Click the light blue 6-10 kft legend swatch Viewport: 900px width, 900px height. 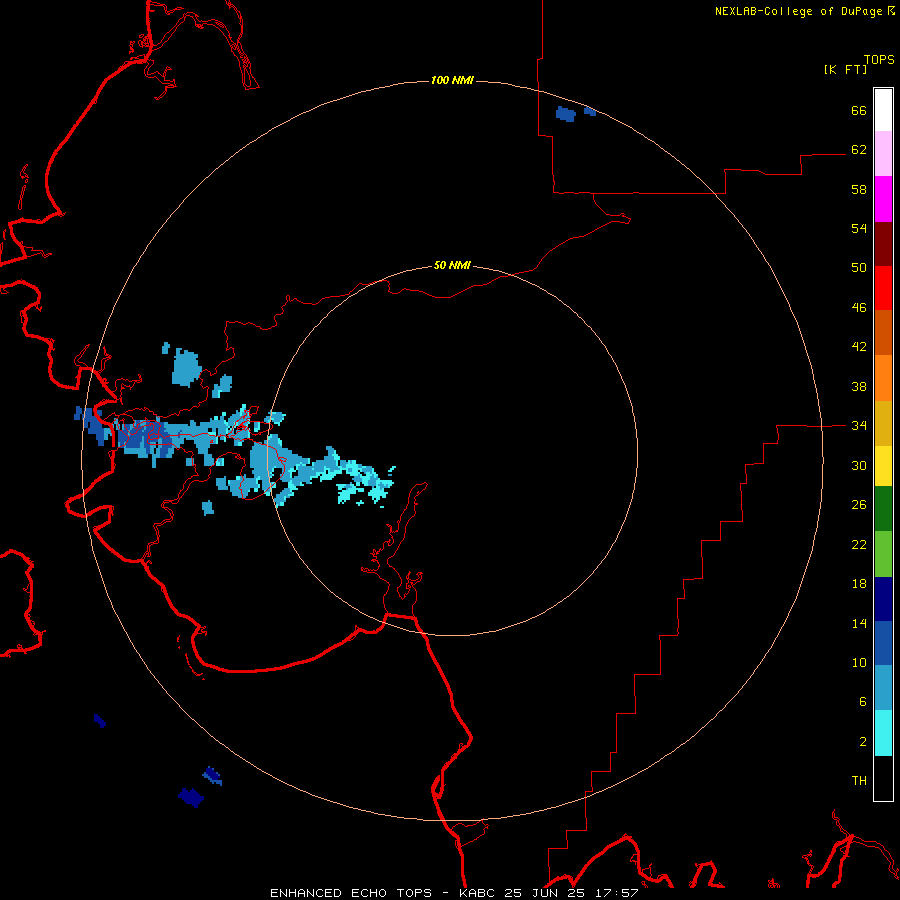(883, 688)
